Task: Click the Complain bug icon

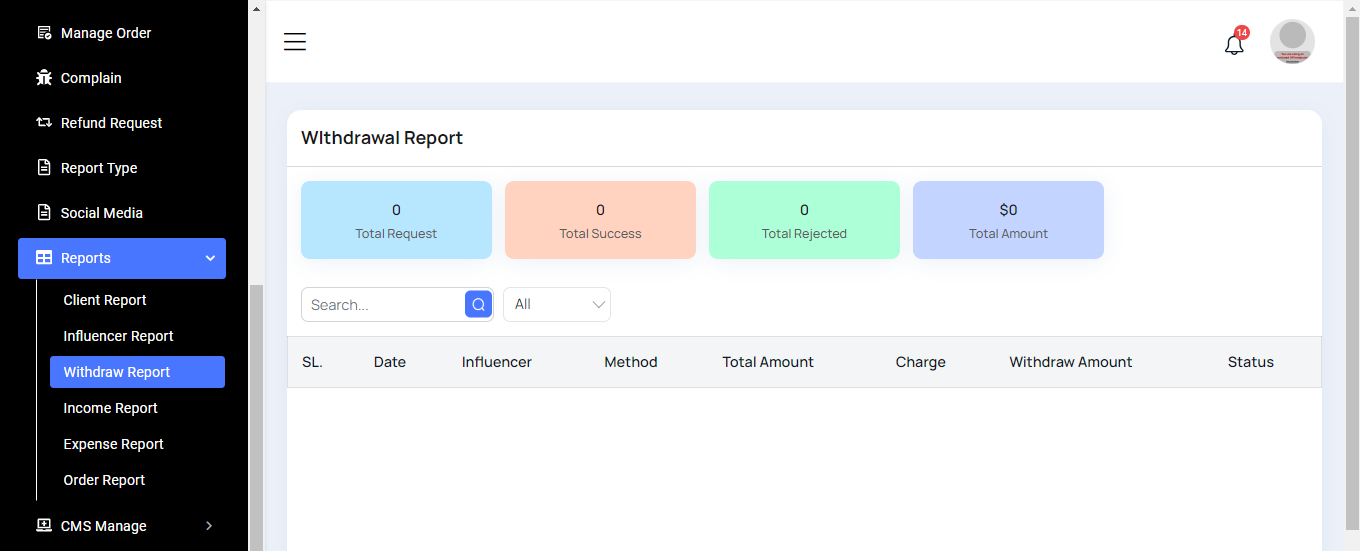Action: point(44,78)
